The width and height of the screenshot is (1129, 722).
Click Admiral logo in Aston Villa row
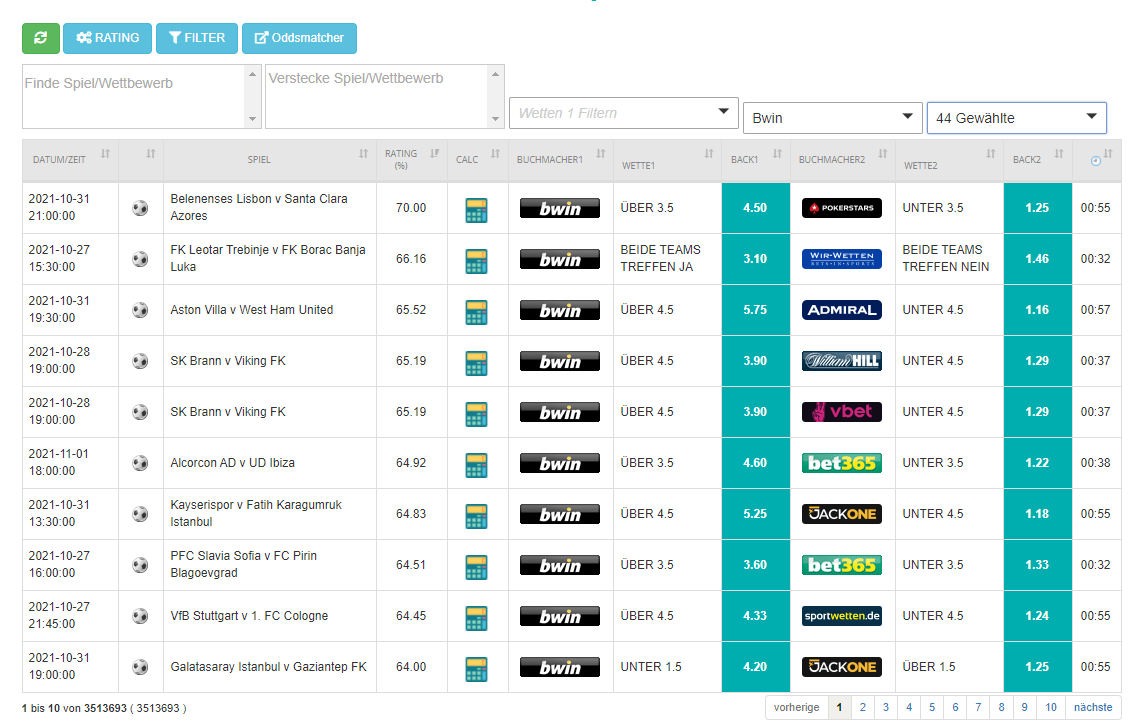coord(842,310)
